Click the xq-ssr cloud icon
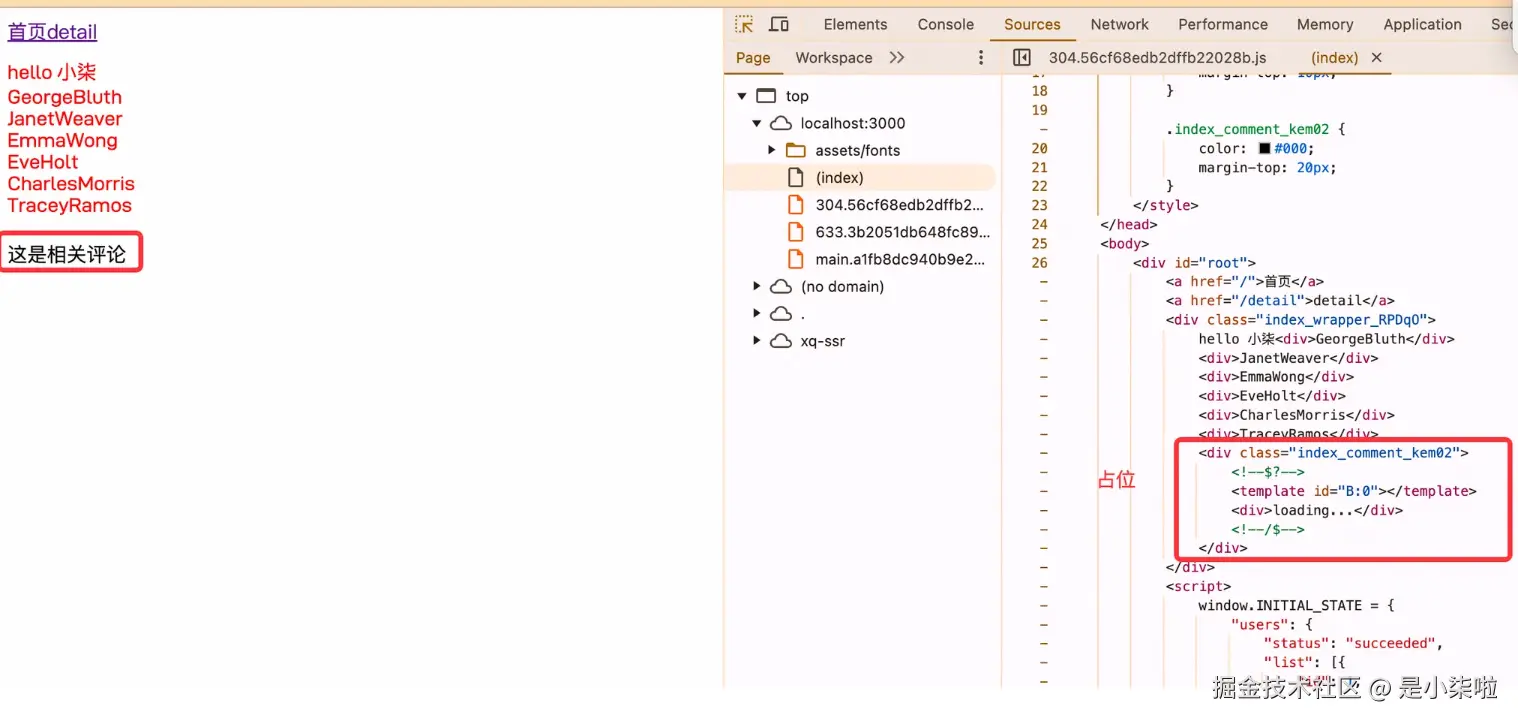 780,340
